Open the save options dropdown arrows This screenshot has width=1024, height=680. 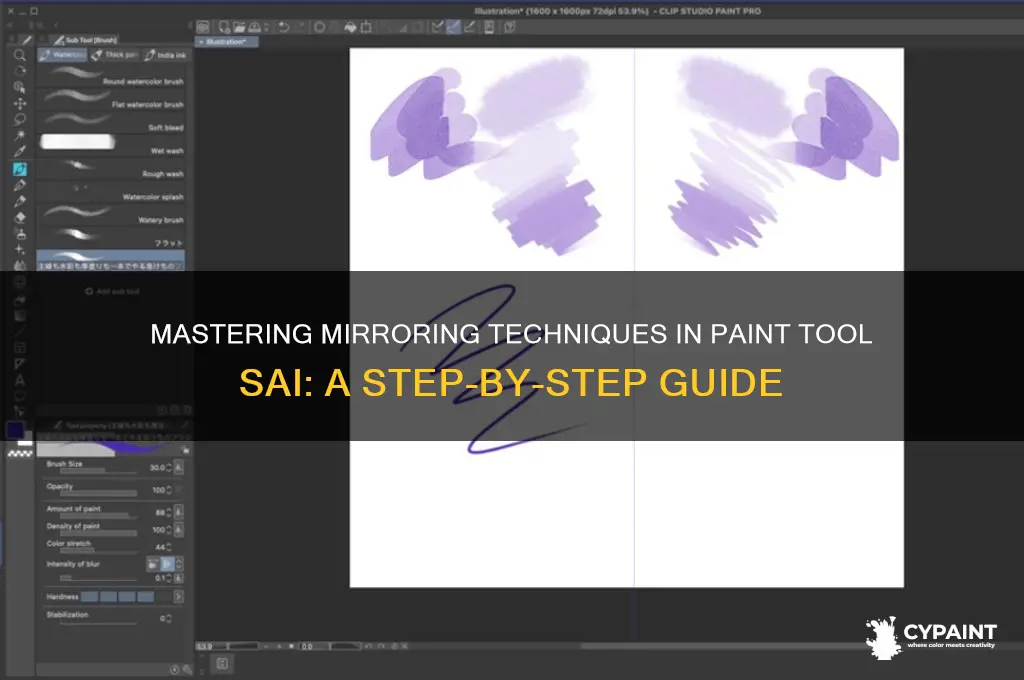(x=267, y=27)
